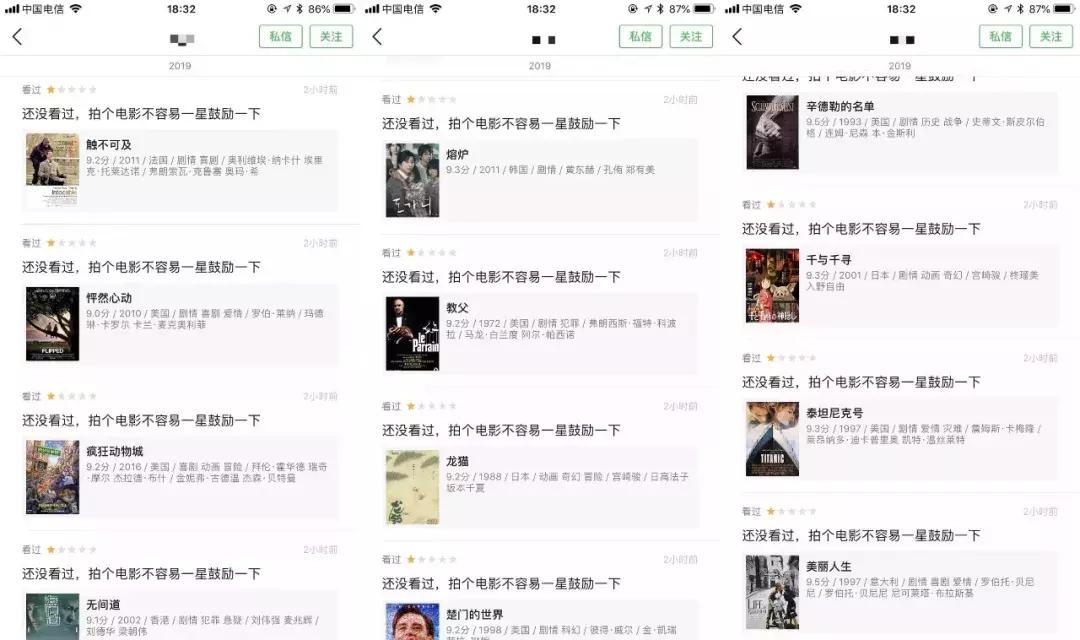This screenshot has height=640, width=1080.
Task: Open 辛德勒的名单 poster image
Action: 772,132
